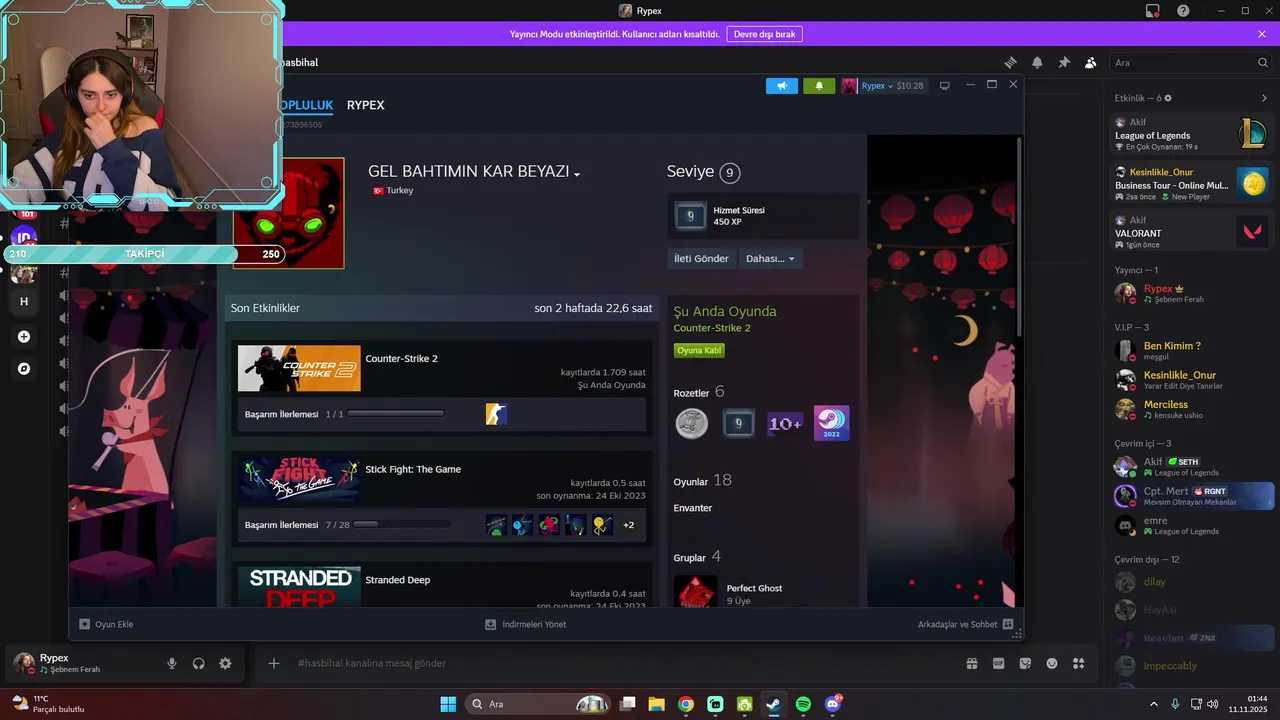The image size is (1280, 720).
Task: Click İleti Gönder button
Action: pos(701,258)
